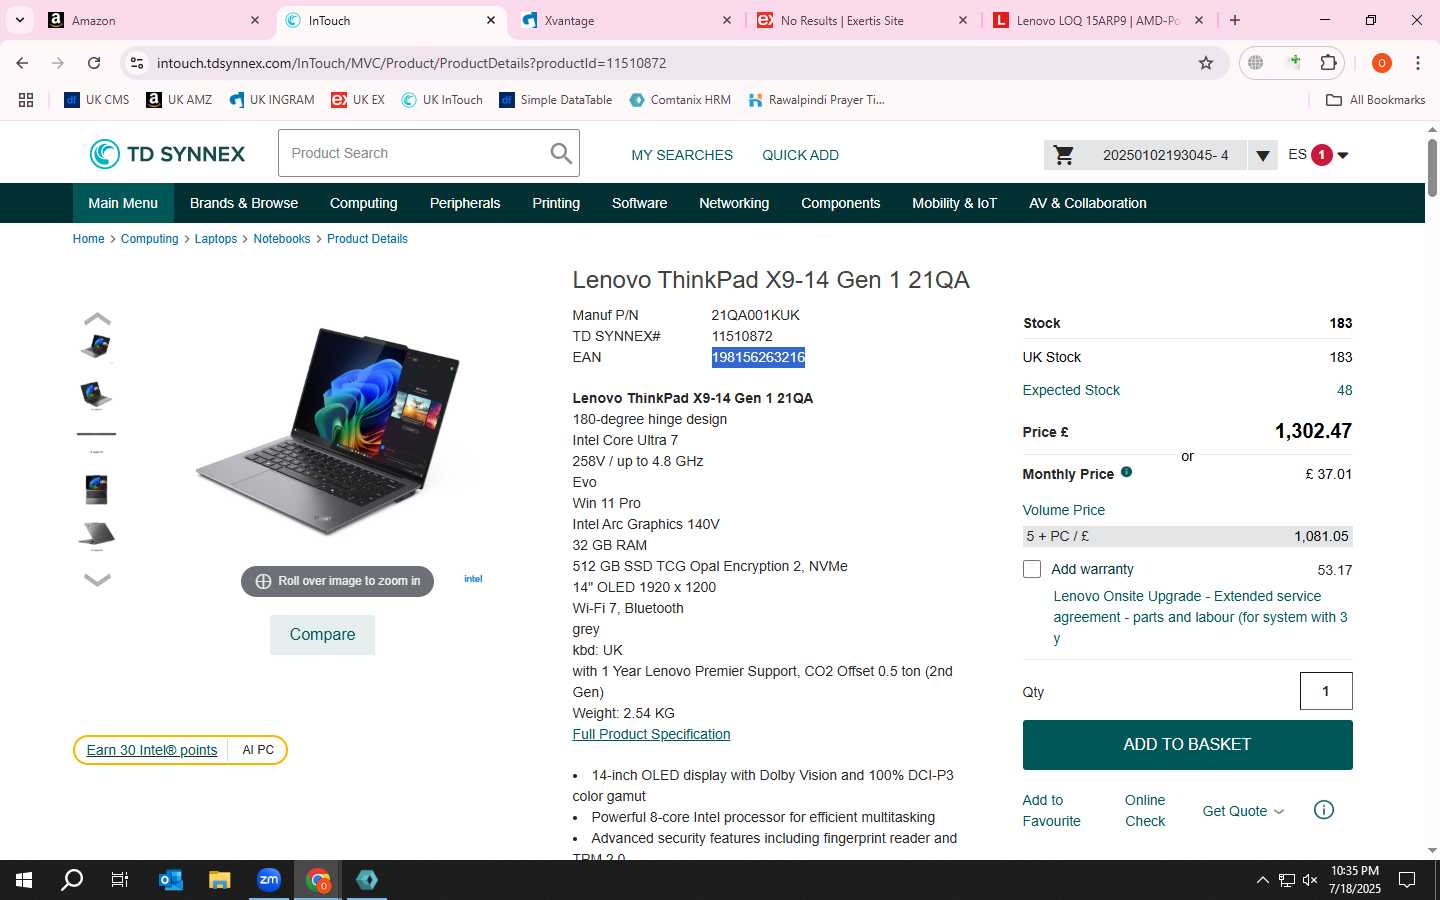1440x900 pixels.
Task: Click the ADD TO BASKET button
Action: (x=1187, y=745)
